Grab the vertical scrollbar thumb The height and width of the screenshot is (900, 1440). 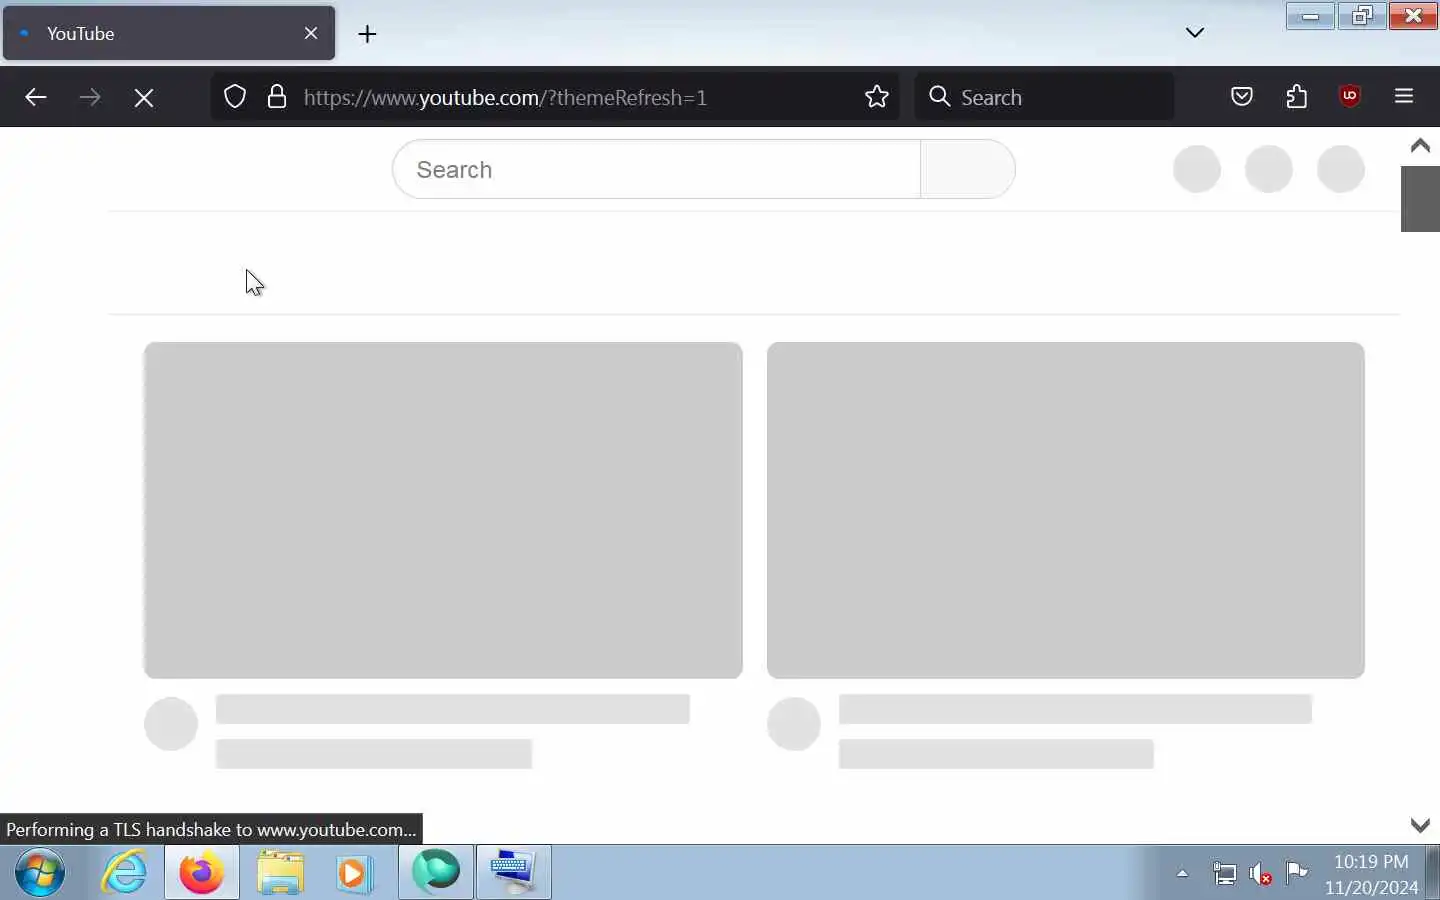coord(1420,199)
